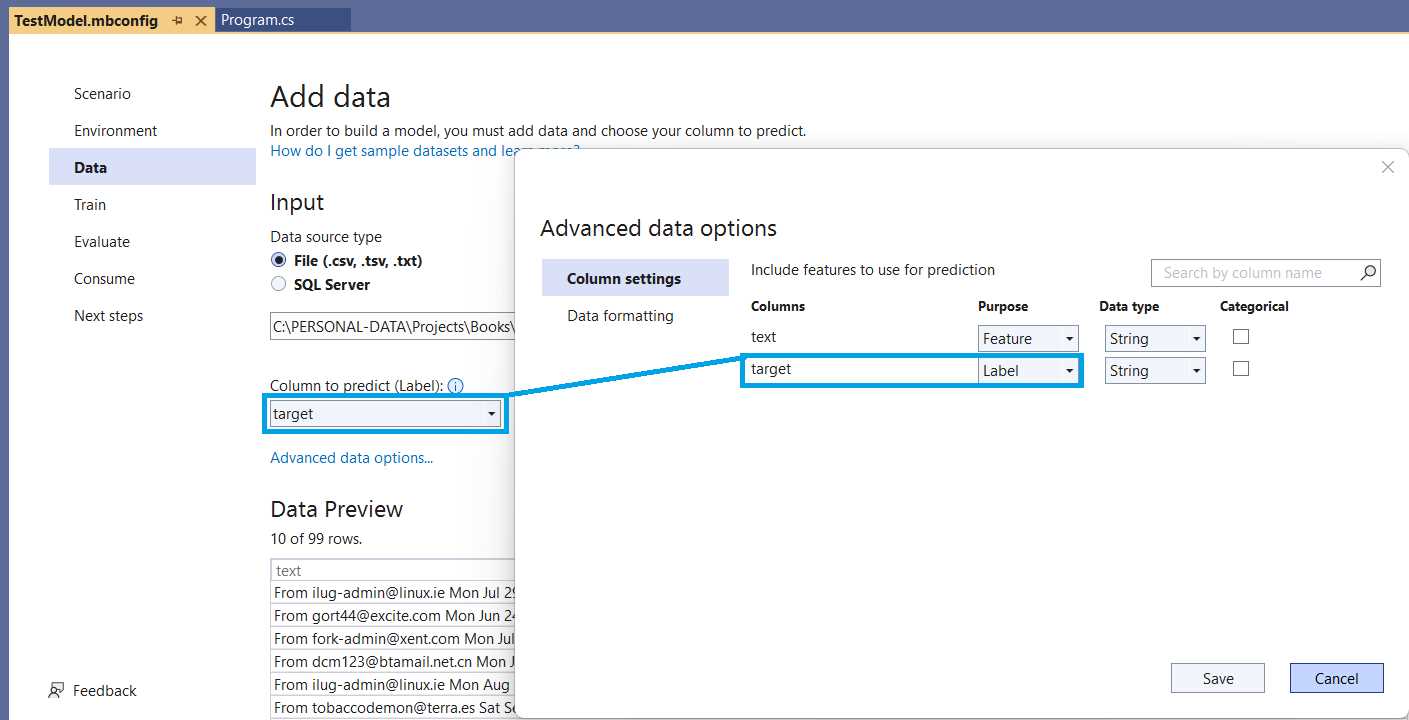Close the Advanced data options dialog with the X
The image size is (1409, 720).
tap(1387, 166)
